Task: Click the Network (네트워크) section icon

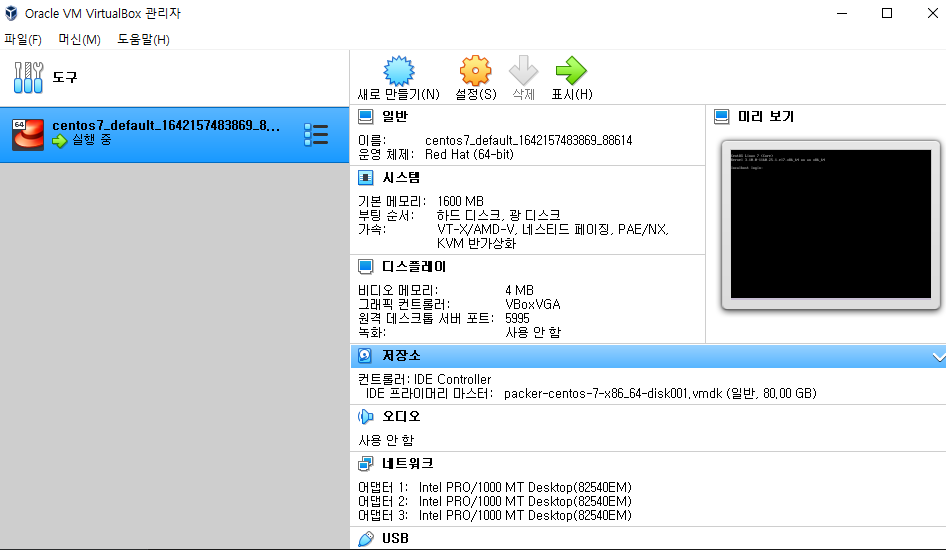Action: 365,464
